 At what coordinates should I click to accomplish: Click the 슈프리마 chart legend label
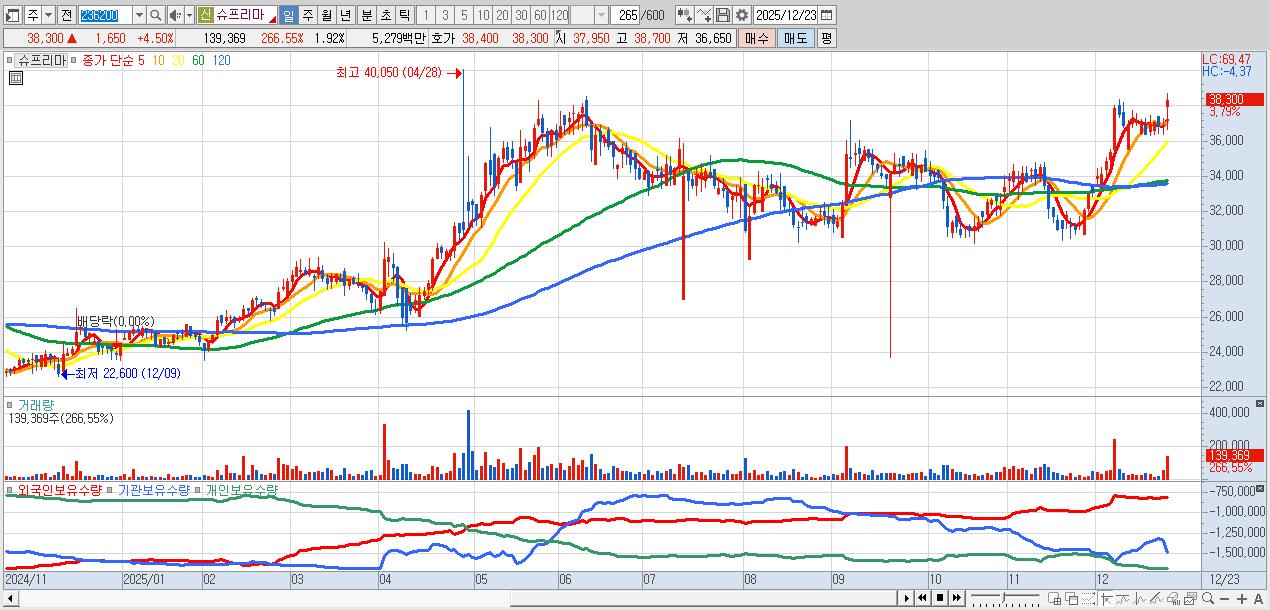[x=43, y=60]
